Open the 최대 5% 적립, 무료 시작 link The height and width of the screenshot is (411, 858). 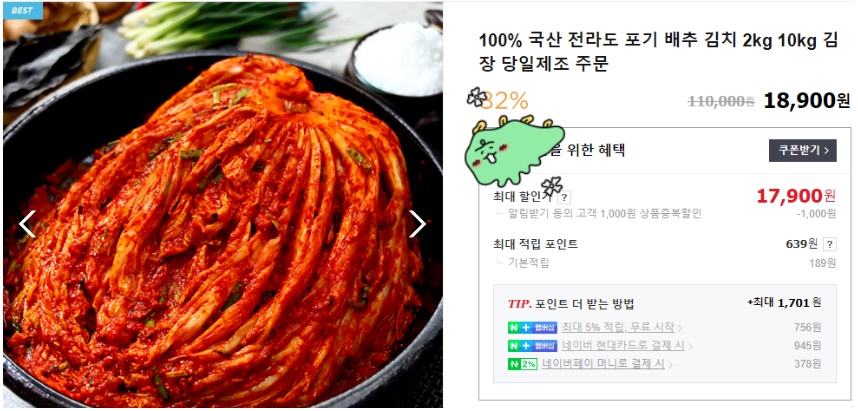tap(618, 328)
